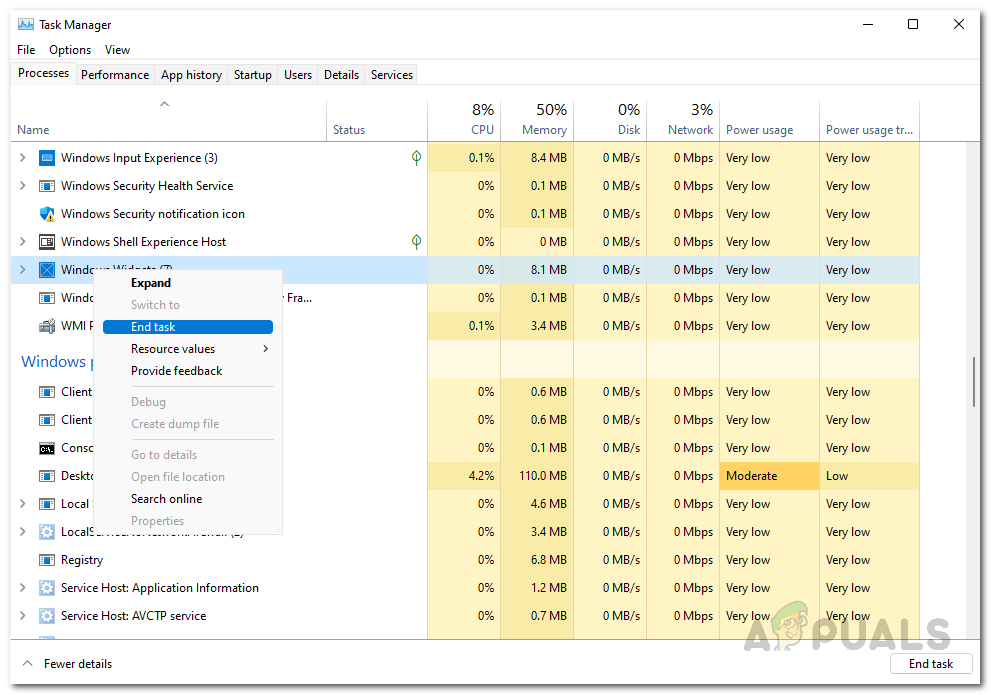Expand the Windows Security Health Service row
Image resolution: width=991 pixels, height=695 pixels.
[23, 186]
